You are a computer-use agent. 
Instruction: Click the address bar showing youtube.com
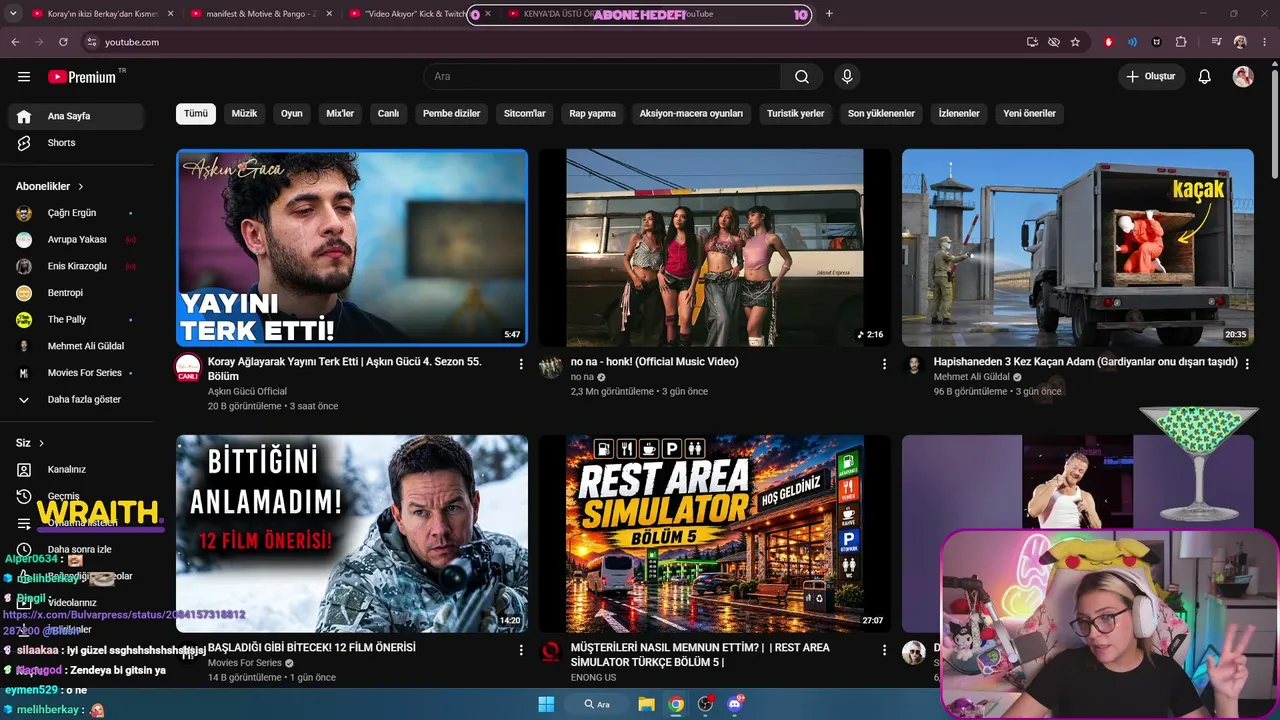tap(550, 42)
